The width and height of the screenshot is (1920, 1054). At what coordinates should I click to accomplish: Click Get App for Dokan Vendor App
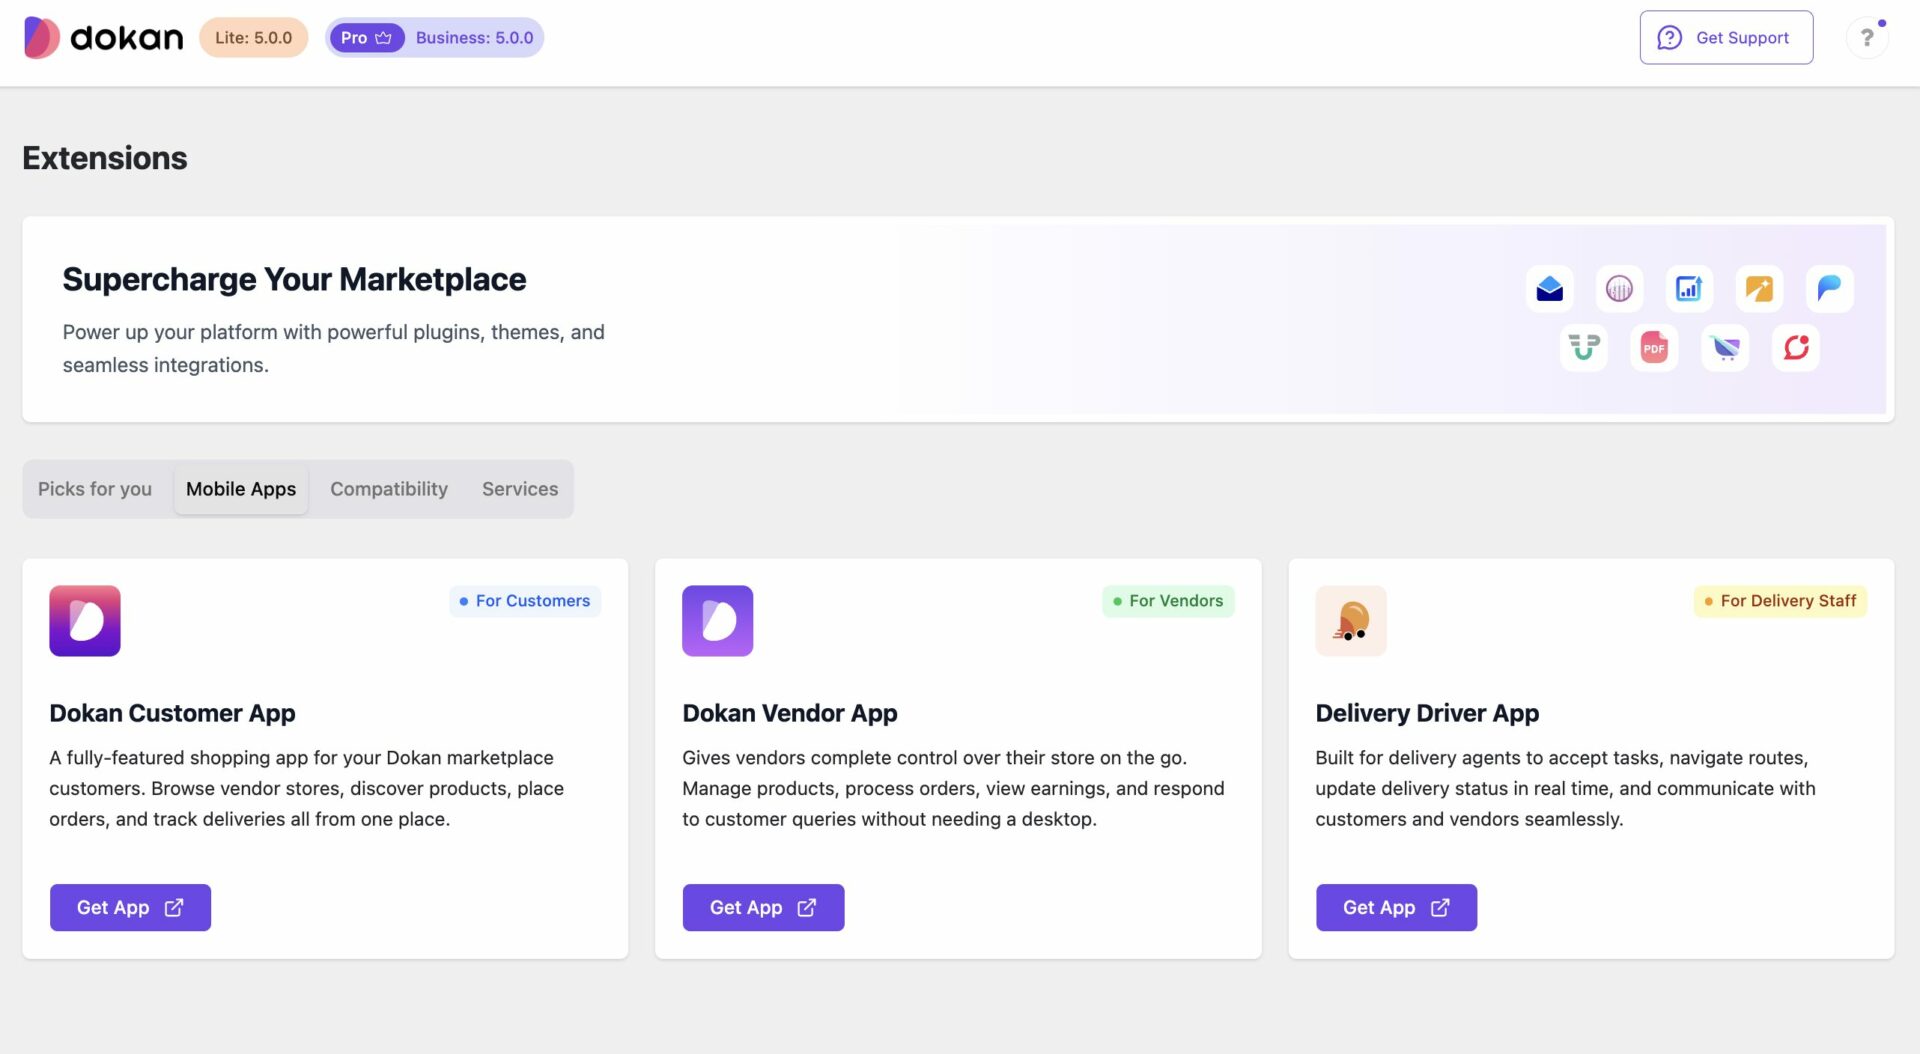tap(763, 907)
